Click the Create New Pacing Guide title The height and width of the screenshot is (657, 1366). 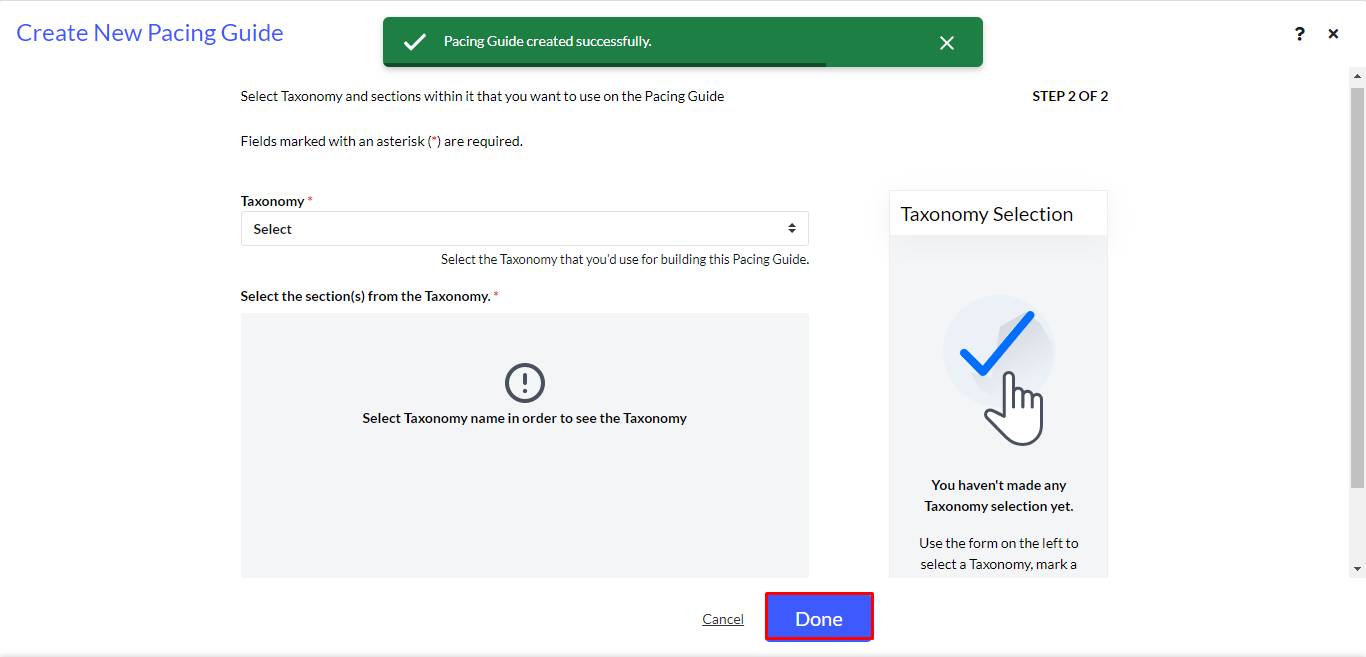pyautogui.click(x=150, y=33)
